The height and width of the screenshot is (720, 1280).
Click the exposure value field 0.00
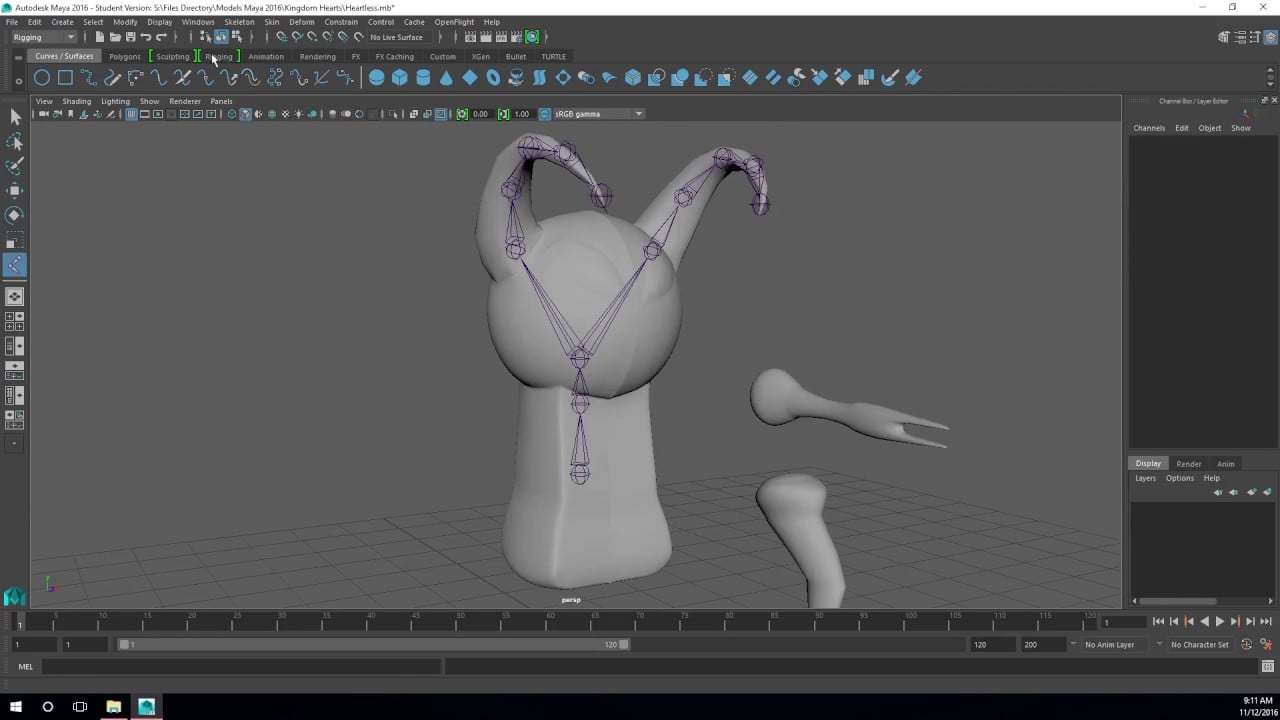(481, 114)
